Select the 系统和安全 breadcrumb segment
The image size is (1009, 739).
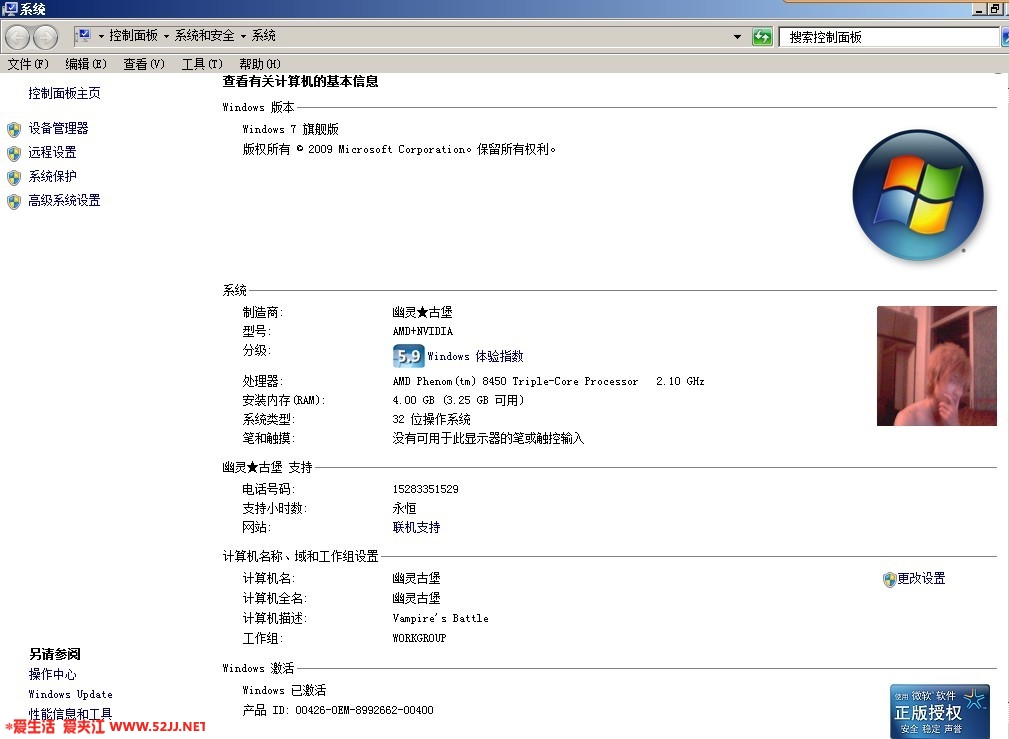point(205,35)
